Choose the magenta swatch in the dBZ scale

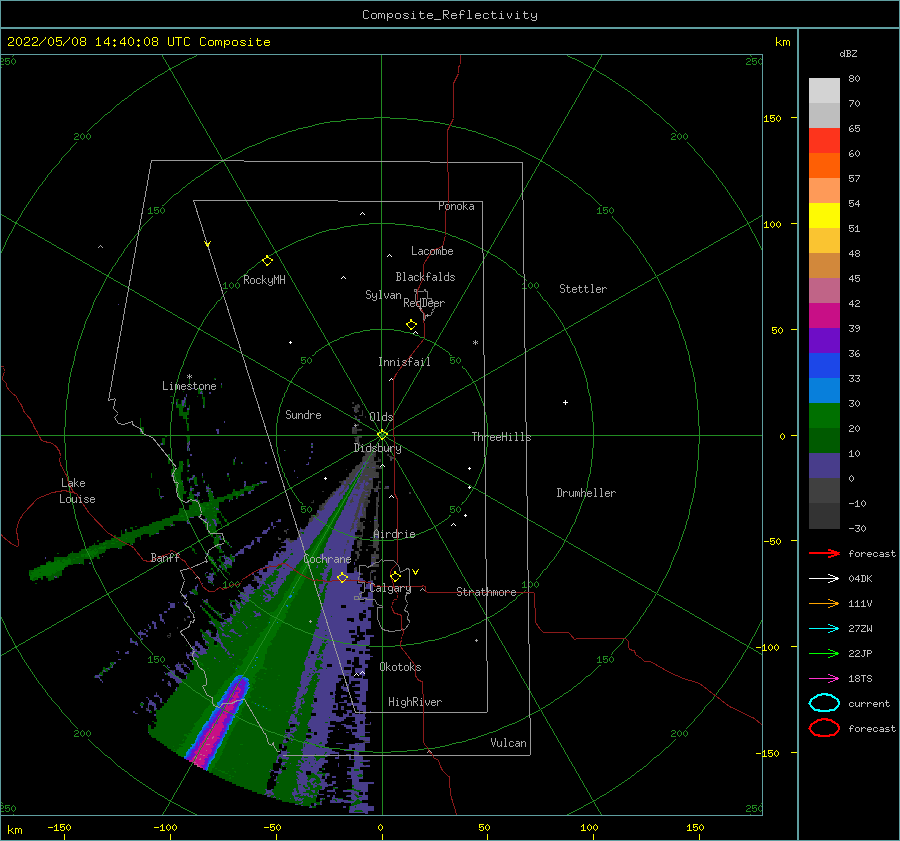(824, 315)
